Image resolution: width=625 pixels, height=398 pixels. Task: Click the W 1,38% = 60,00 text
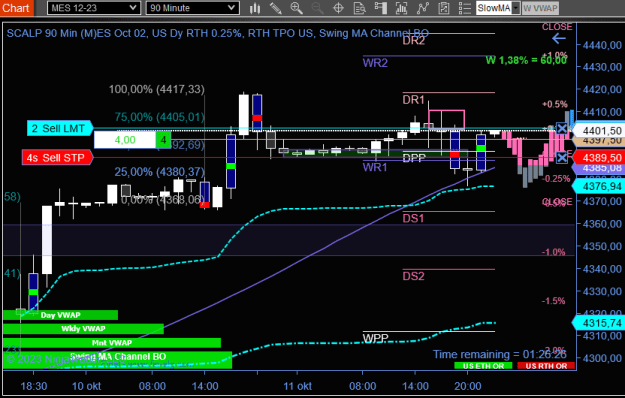coord(526,61)
